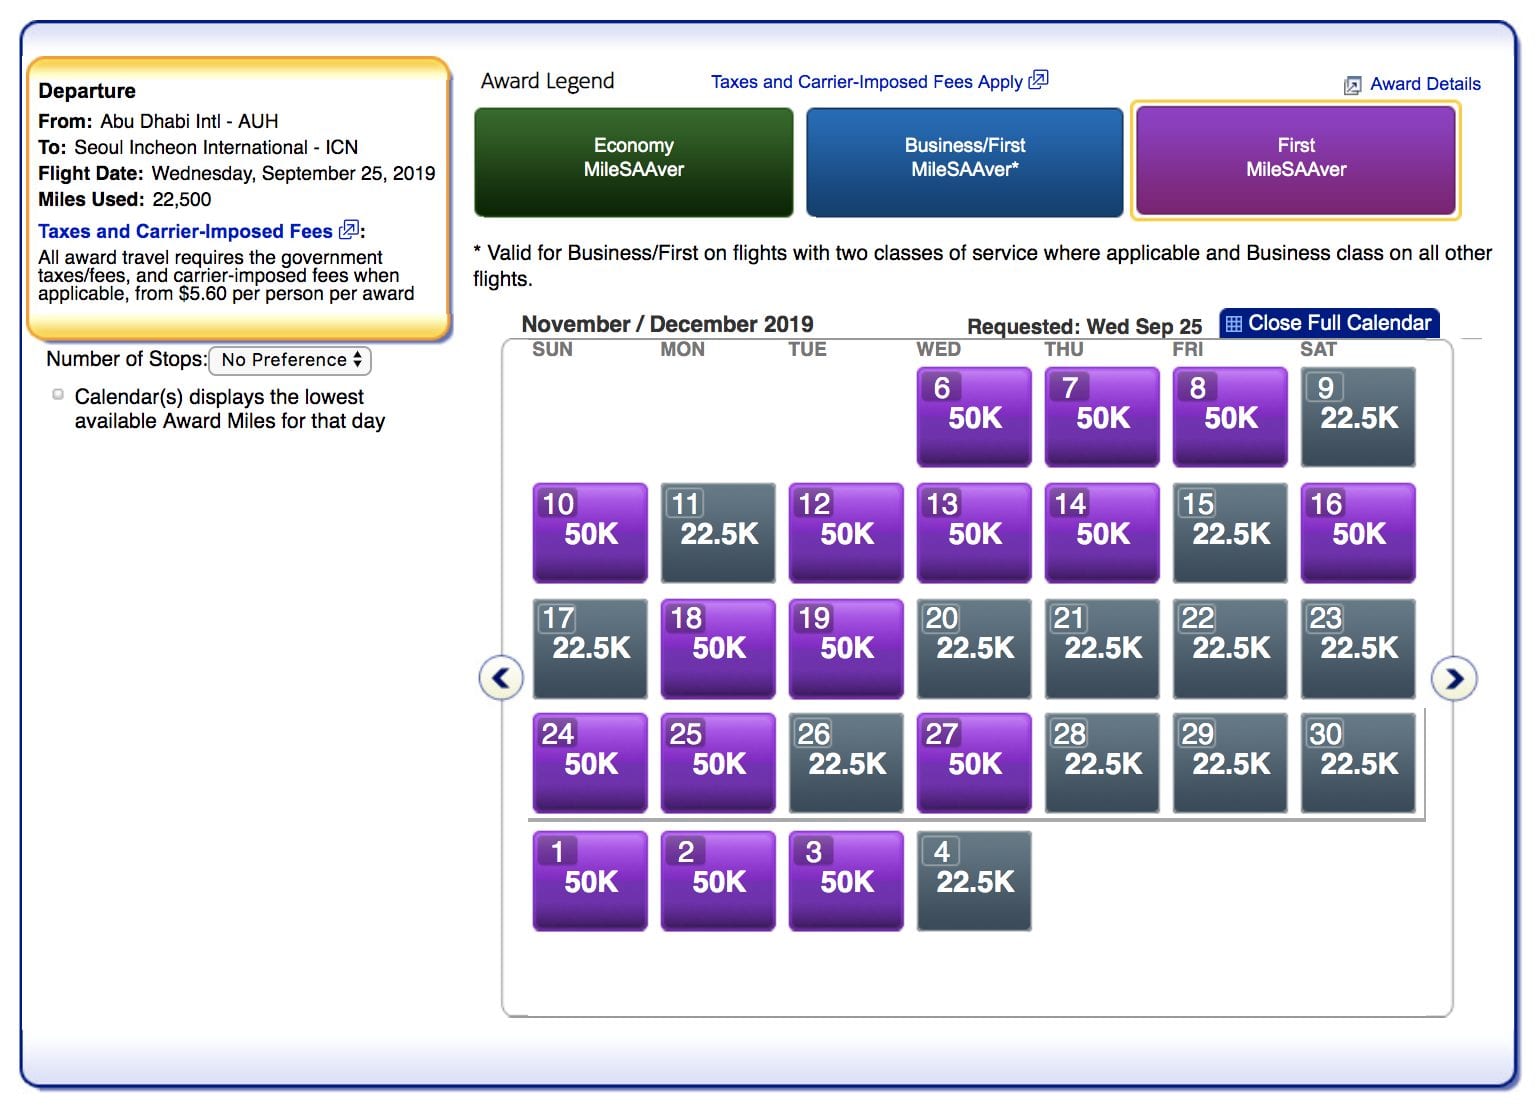
Task: Click the external link icon beside Fees Apply
Action: coord(1038,80)
